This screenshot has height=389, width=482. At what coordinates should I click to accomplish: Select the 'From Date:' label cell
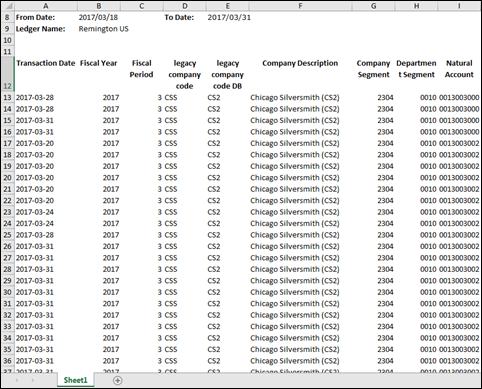pos(46,17)
